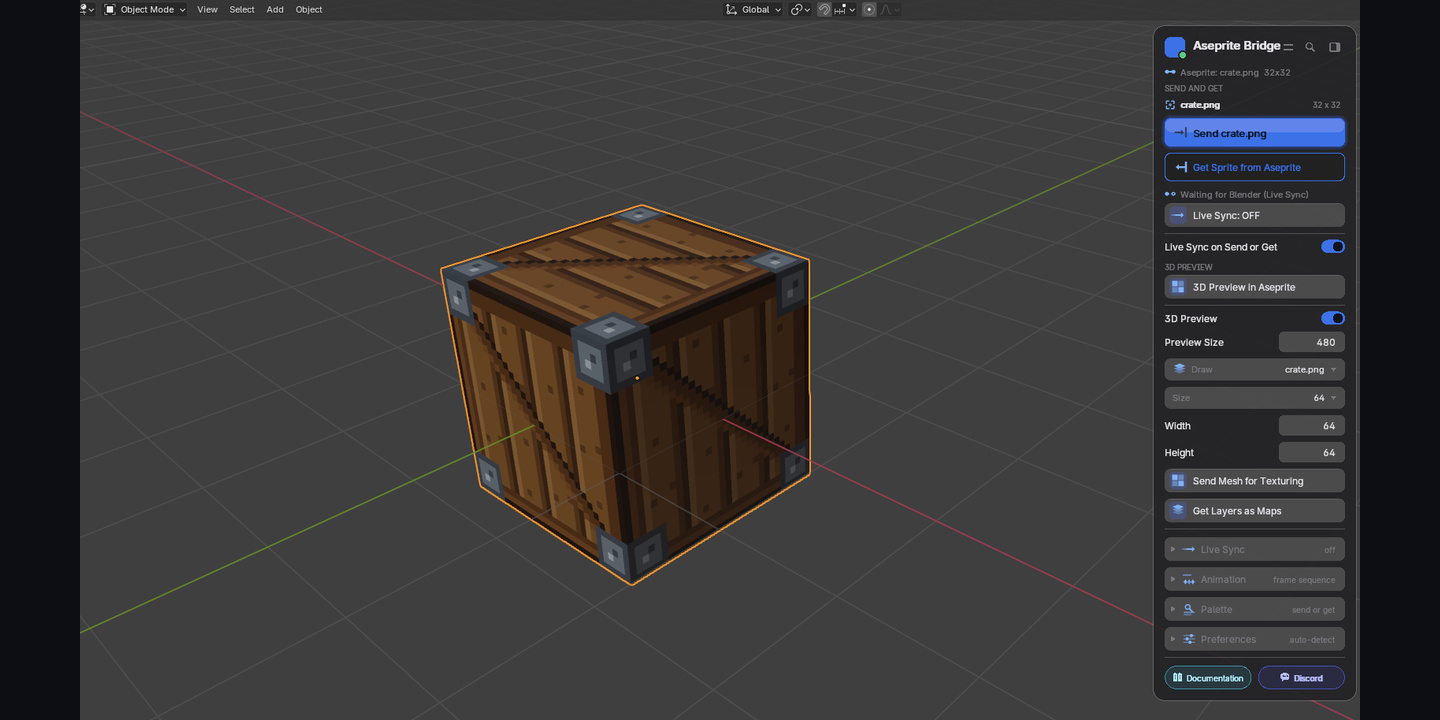Toggle the Live Sync on Send or Get switch
The image size is (1440, 720).
coord(1333,246)
